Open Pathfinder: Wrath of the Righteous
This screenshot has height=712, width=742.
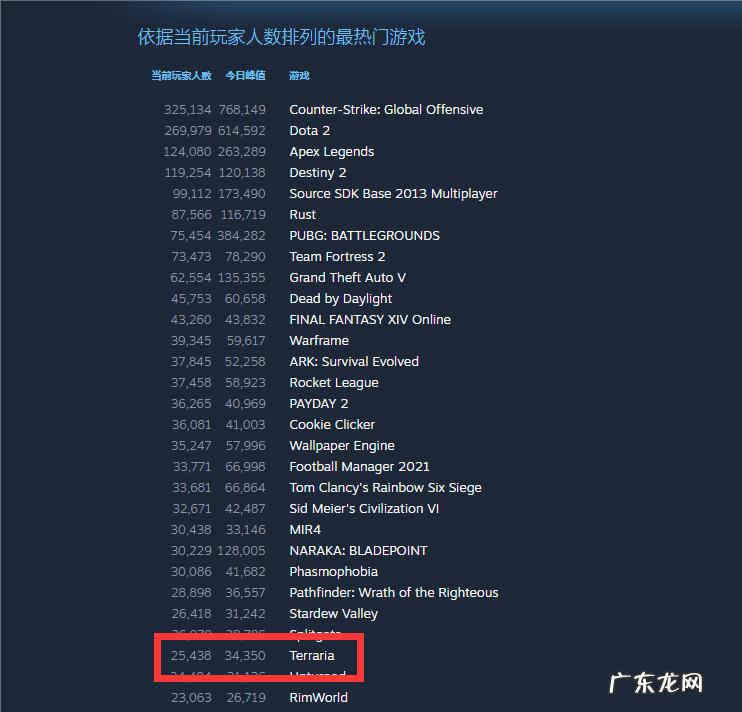[x=394, y=593]
